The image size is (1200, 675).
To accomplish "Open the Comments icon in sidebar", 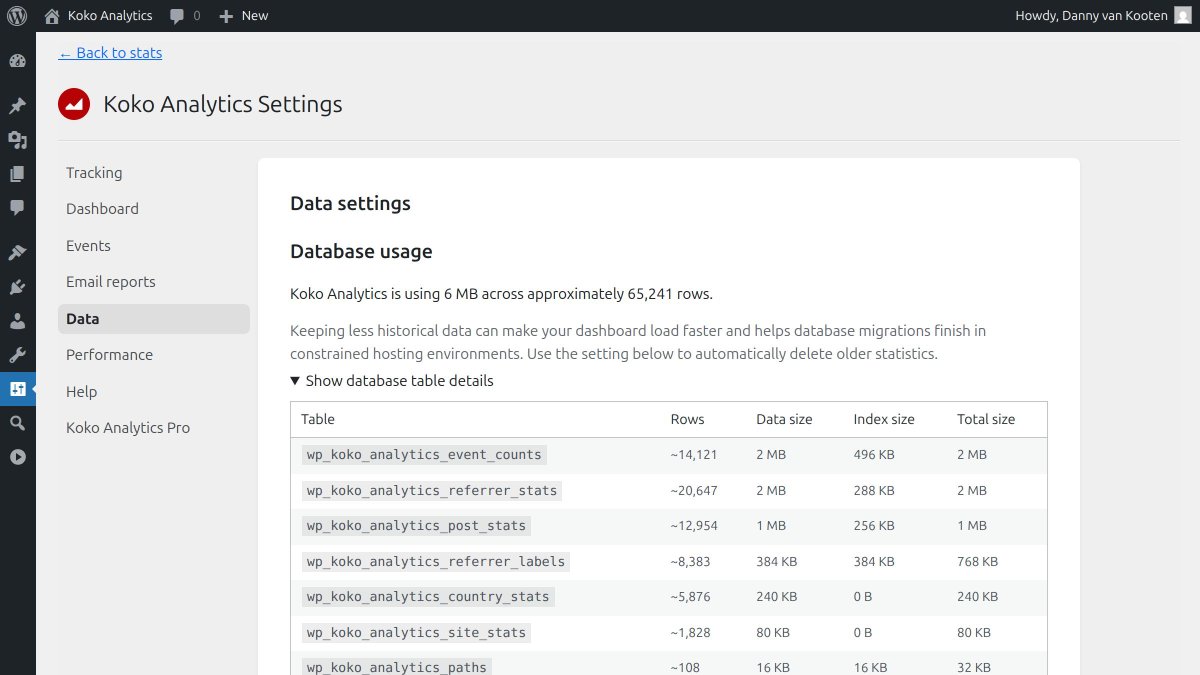I will 17,208.
